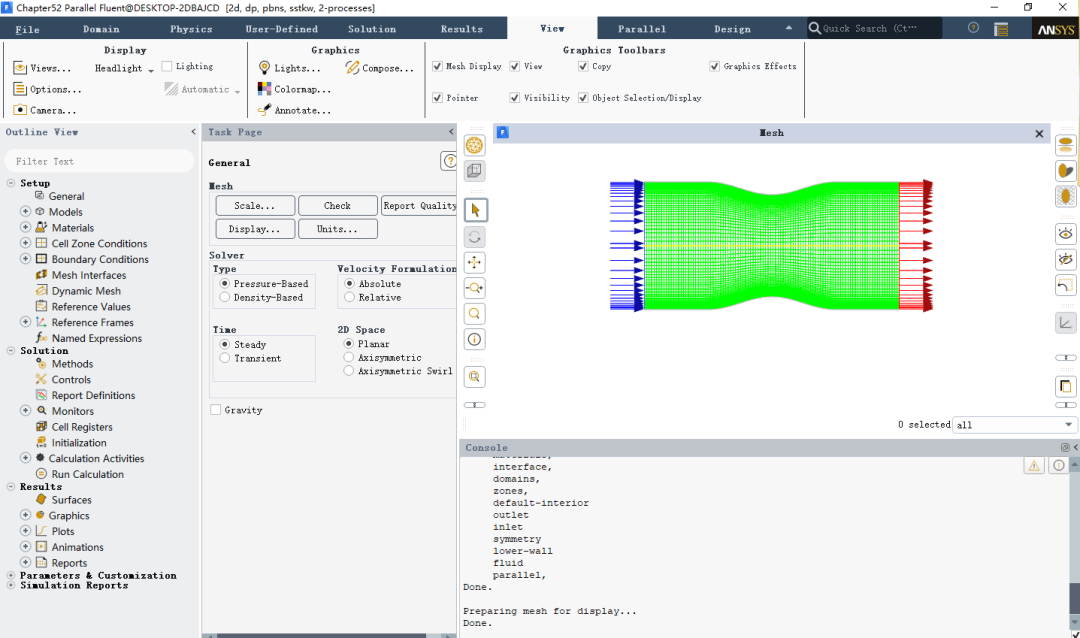
Task: Click the hide selected crossed-eye icon
Action: [1066, 259]
